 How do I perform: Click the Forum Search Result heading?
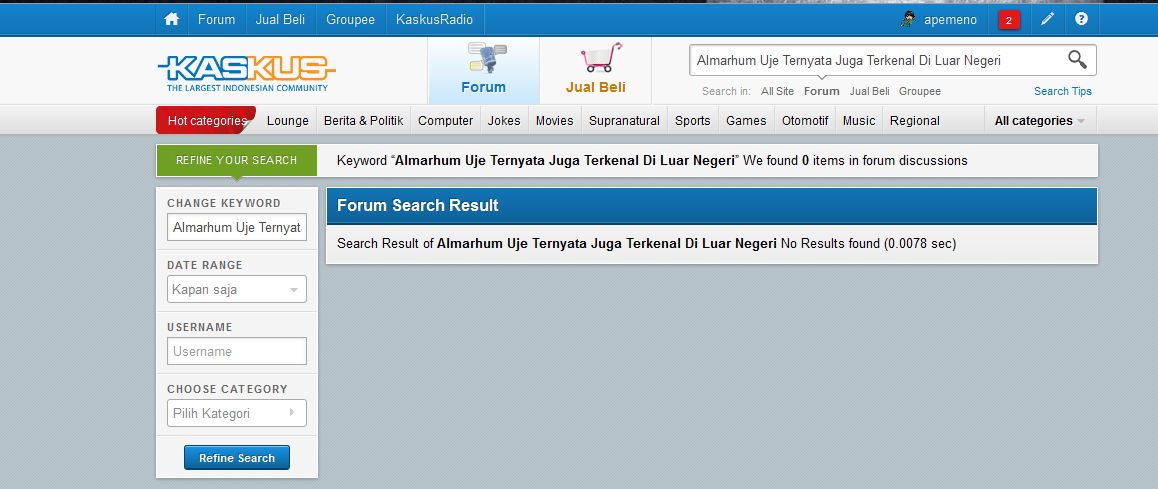[x=418, y=205]
